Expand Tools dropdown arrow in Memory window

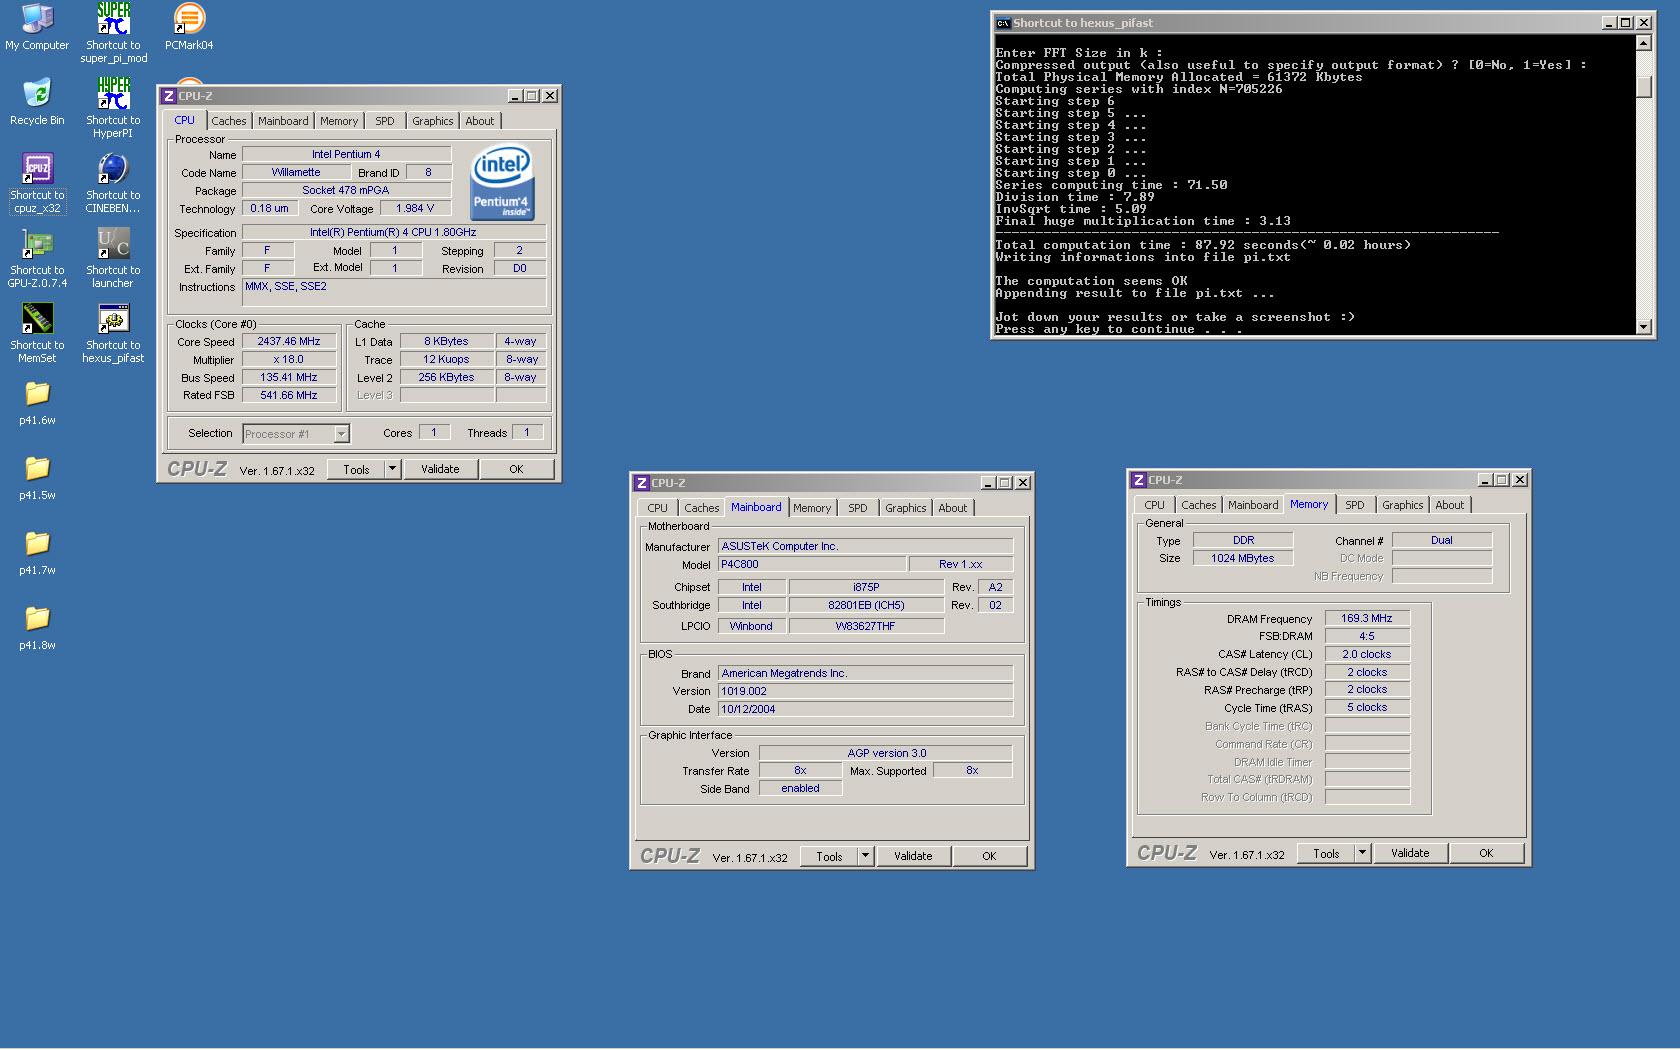tap(1363, 853)
